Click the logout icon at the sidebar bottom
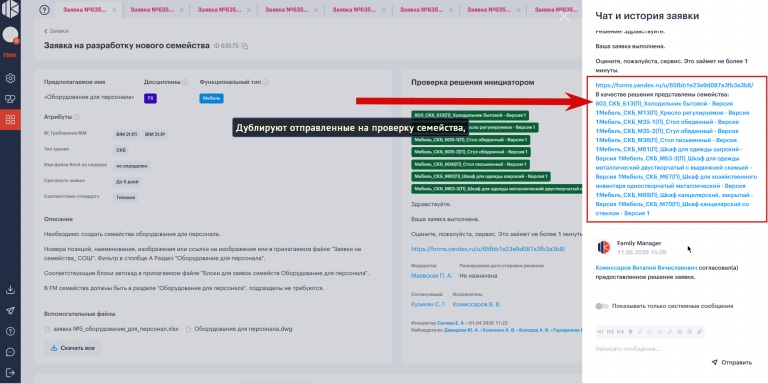Image resolution: width=768 pixels, height=384 pixels. coord(10,373)
